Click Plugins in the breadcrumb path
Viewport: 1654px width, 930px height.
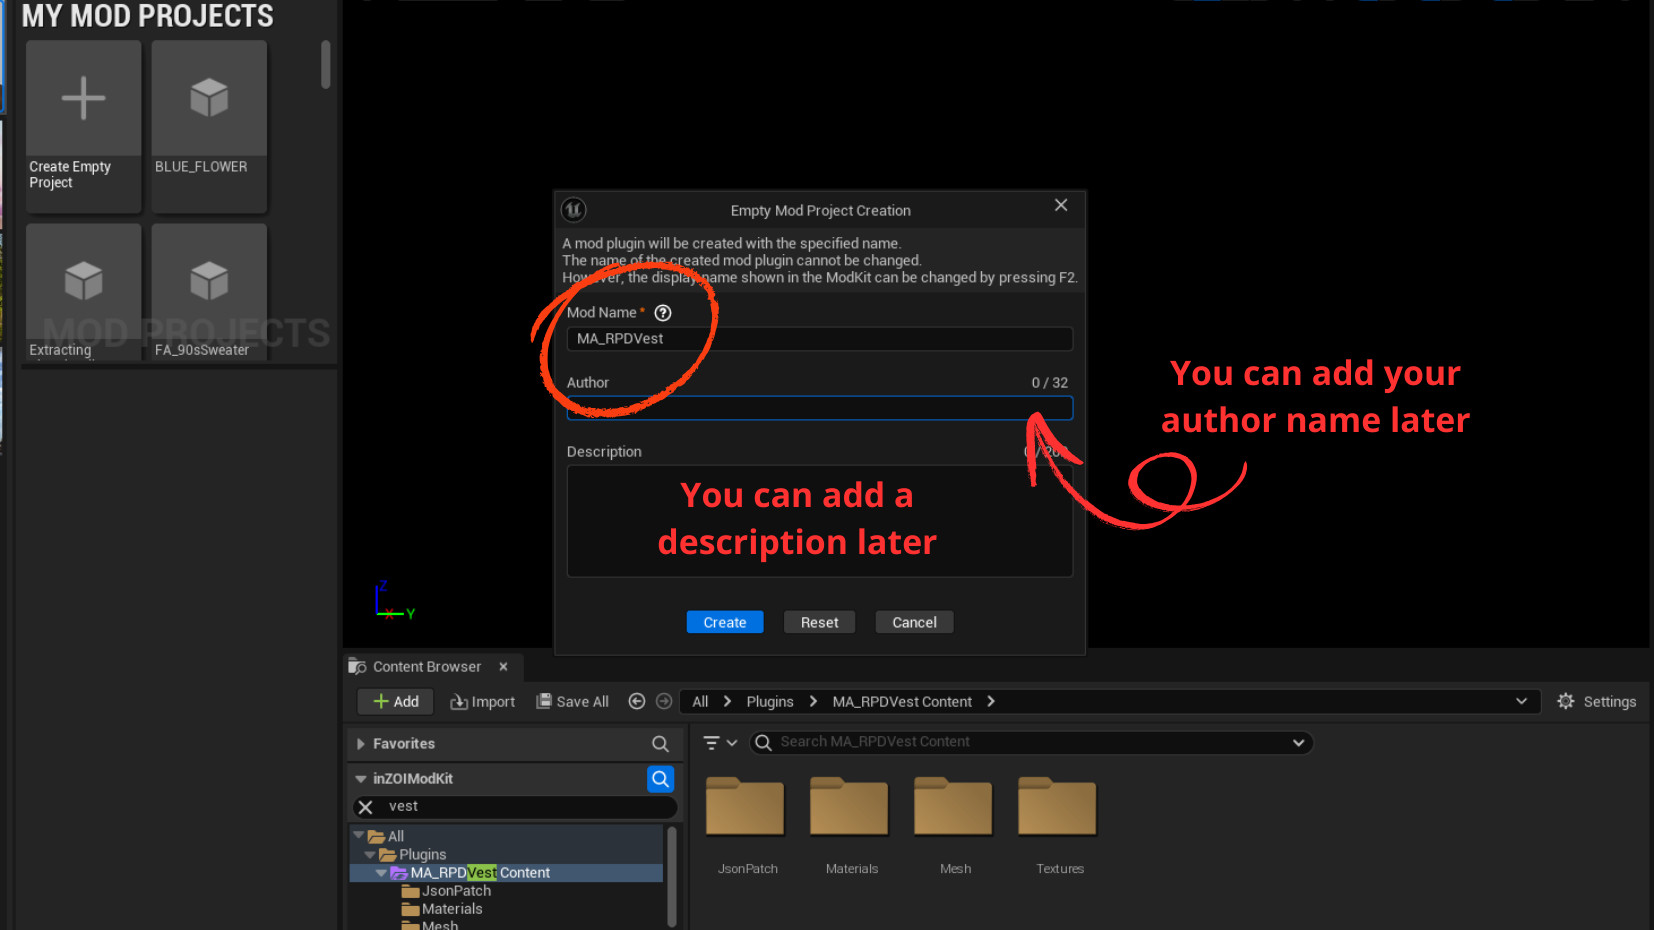pyautogui.click(x=769, y=702)
